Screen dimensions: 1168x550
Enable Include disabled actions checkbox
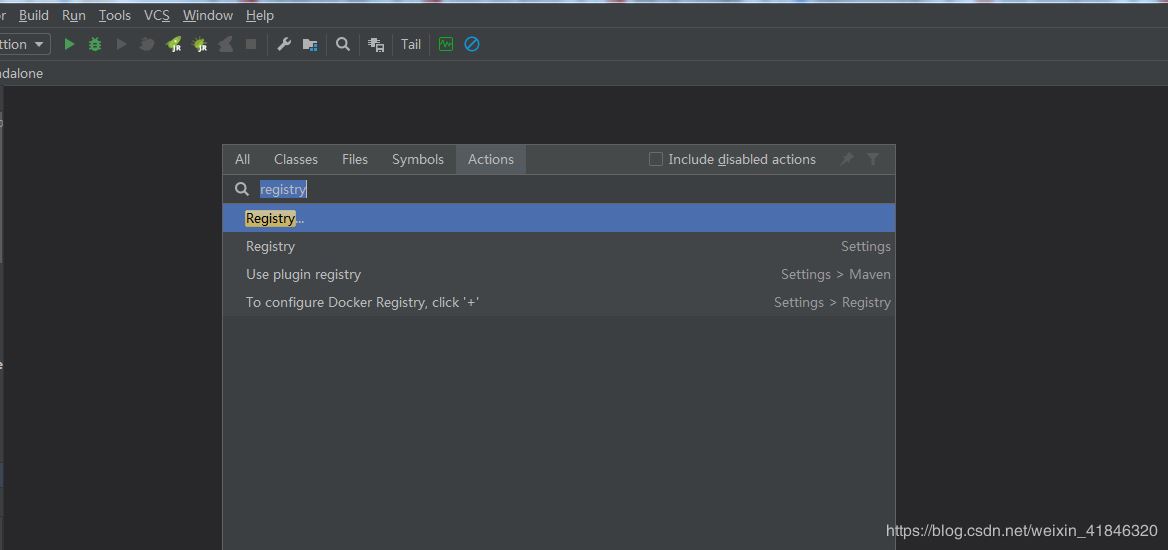(x=656, y=159)
